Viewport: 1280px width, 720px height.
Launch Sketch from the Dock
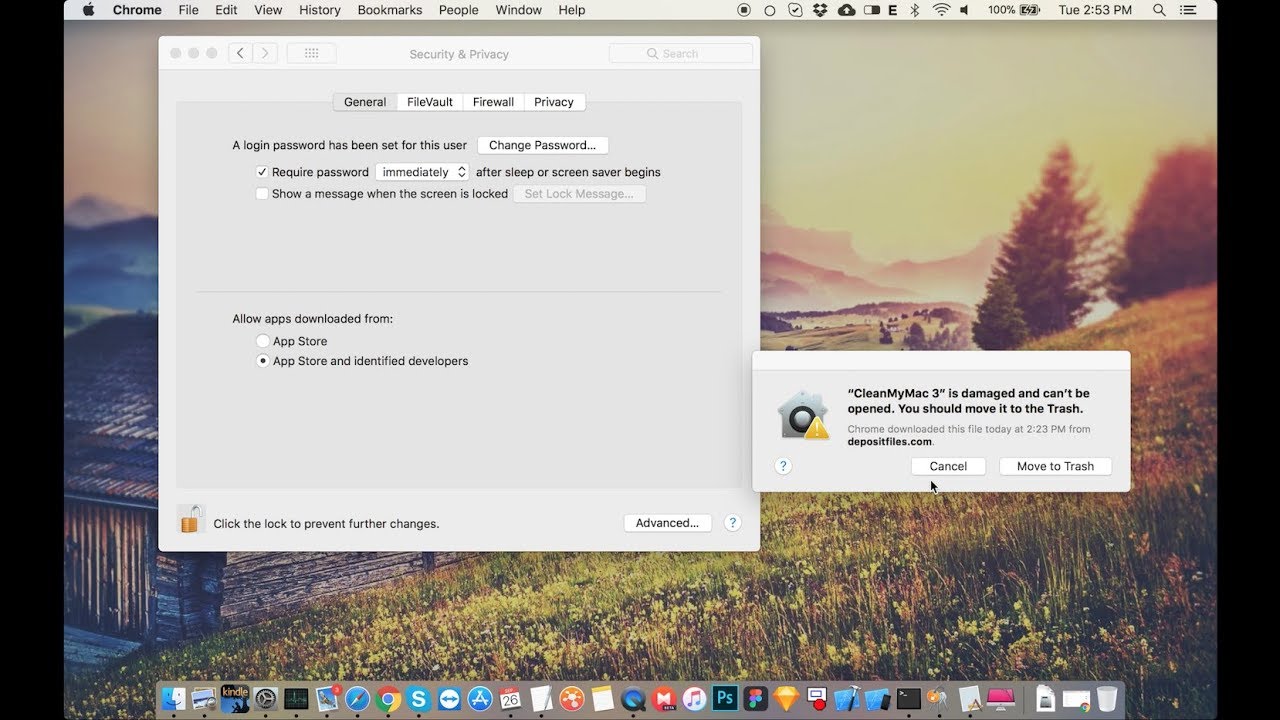pyautogui.click(x=786, y=699)
